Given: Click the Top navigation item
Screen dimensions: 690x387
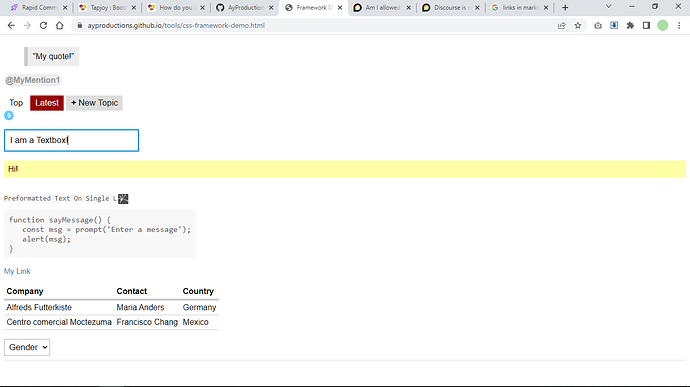Looking at the screenshot, I should point(16,103).
